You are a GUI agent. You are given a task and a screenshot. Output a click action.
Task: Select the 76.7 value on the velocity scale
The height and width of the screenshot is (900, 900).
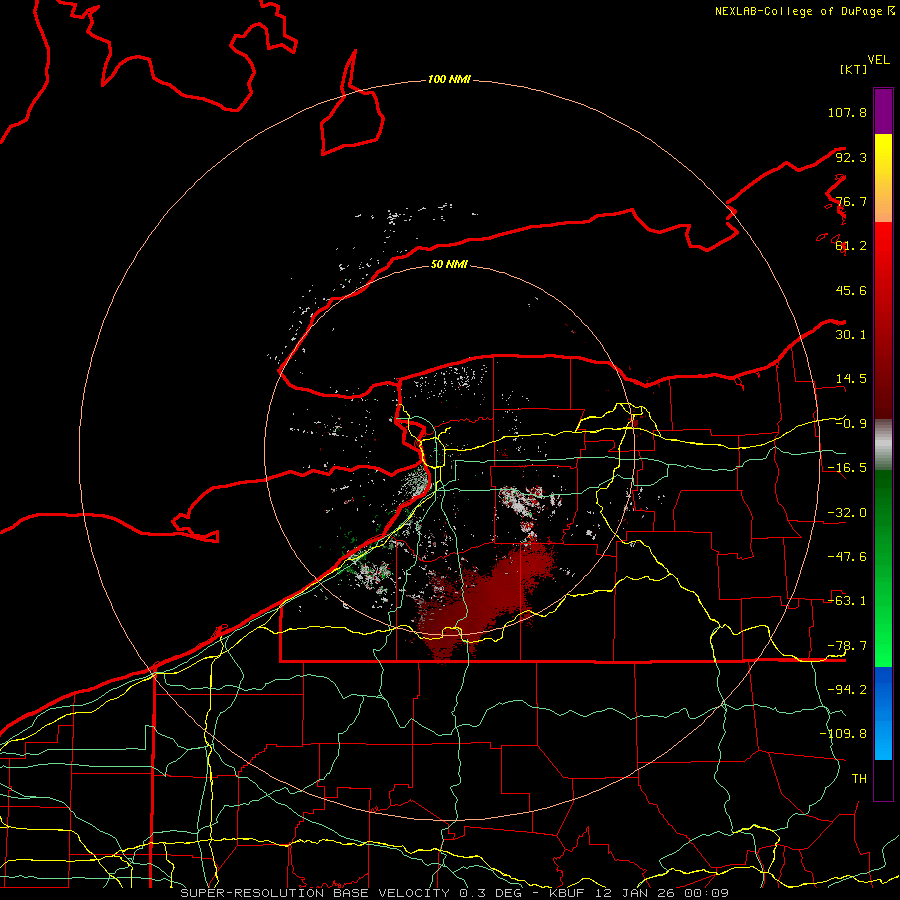click(x=851, y=201)
